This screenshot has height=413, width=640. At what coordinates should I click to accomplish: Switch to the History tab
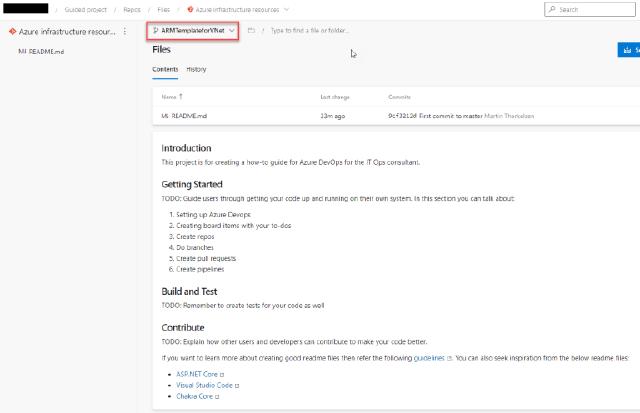(x=196, y=69)
